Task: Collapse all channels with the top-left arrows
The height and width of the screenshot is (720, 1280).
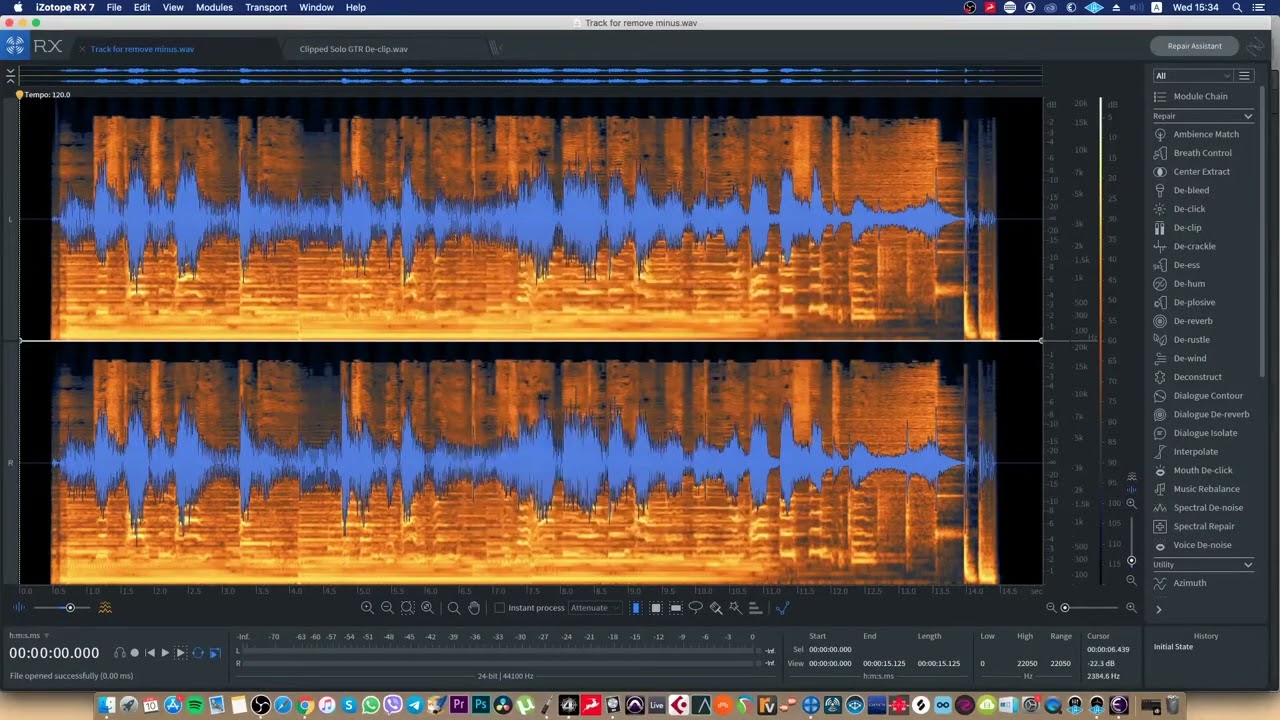Action: 10,76
